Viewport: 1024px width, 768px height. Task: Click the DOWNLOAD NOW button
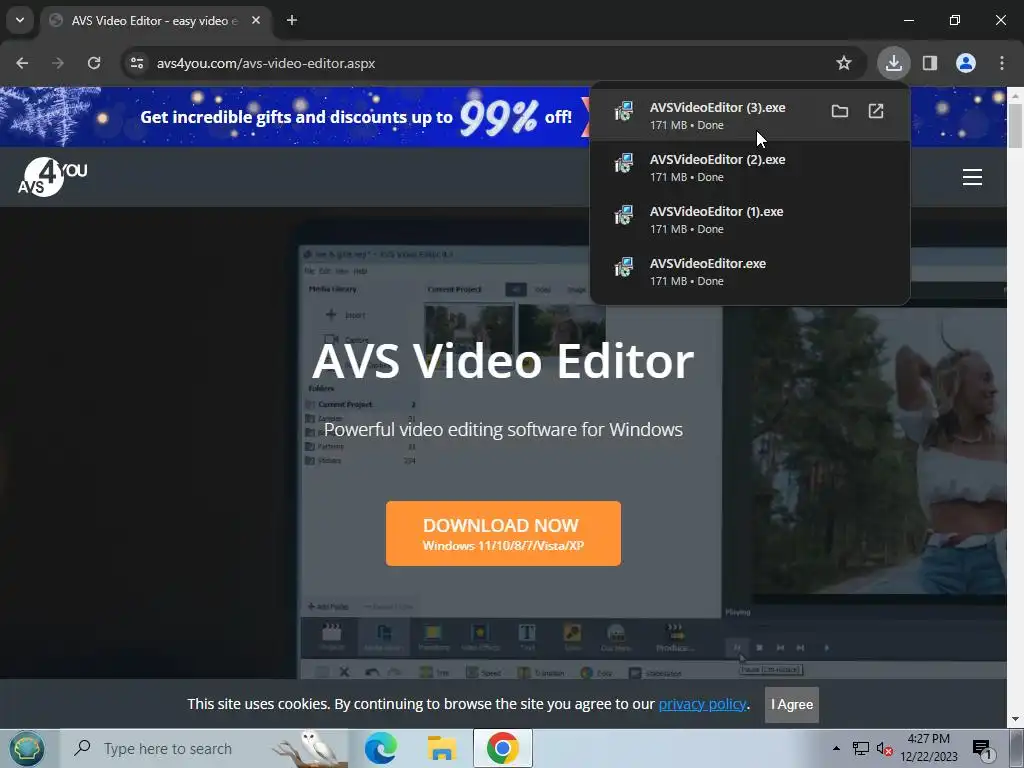click(x=503, y=534)
